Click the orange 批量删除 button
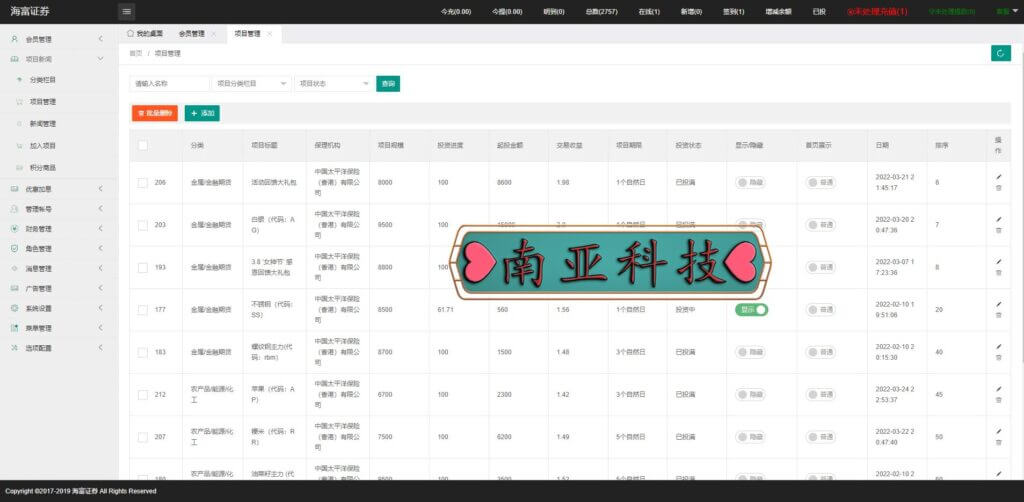Viewport: 1024px width, 502px height. pyautogui.click(x=155, y=114)
